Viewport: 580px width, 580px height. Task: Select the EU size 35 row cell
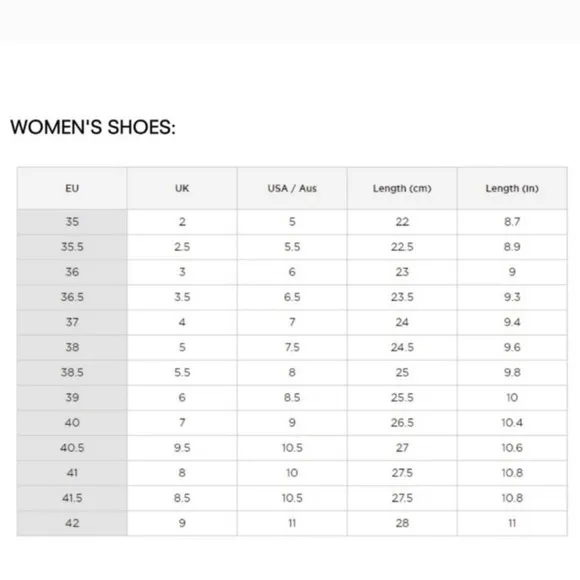click(x=72, y=222)
